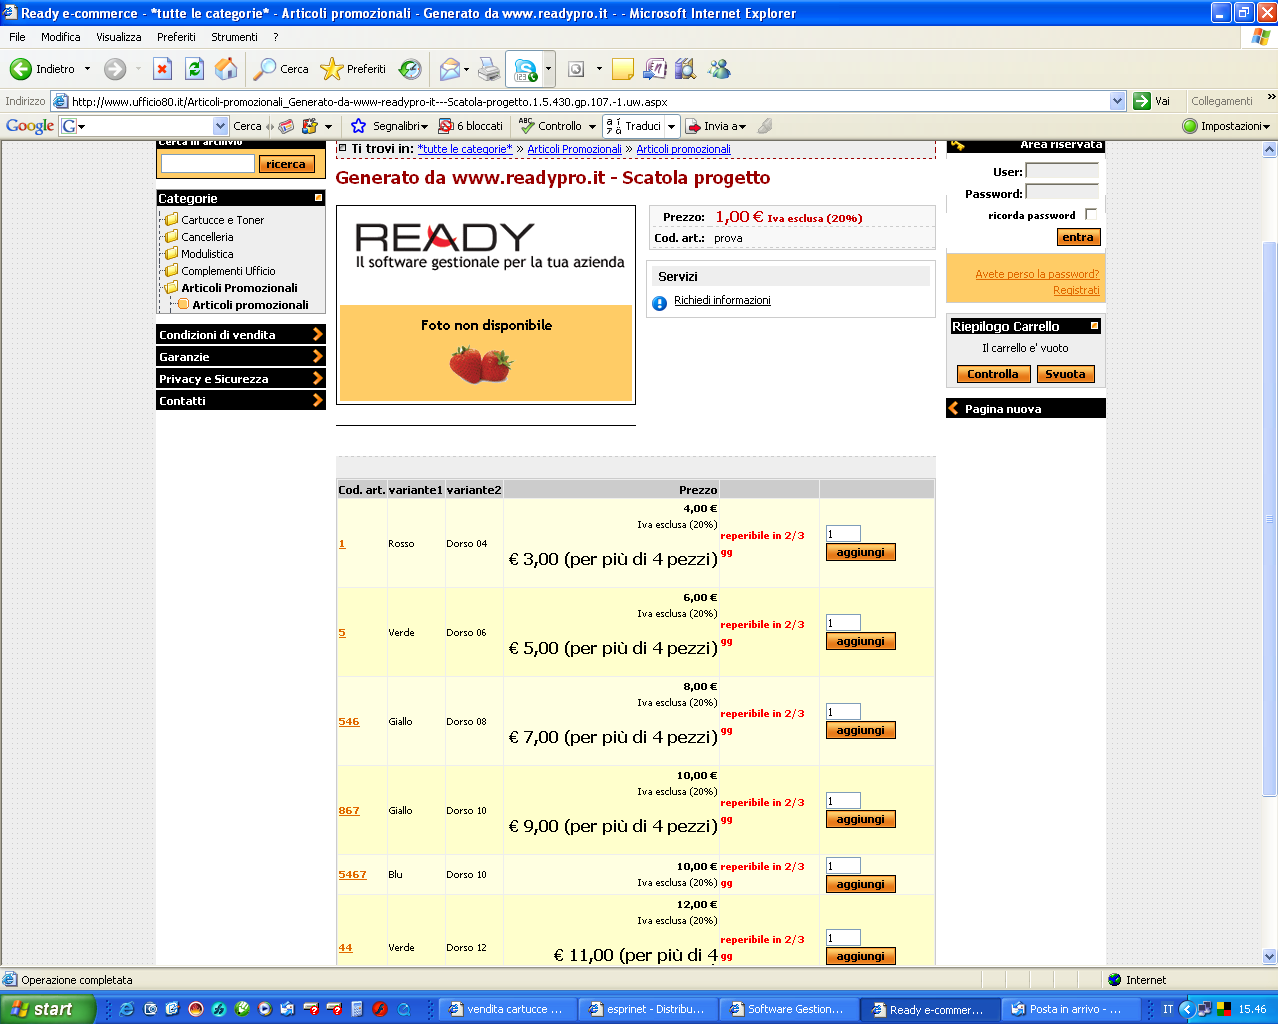Open the Indietro history dropdown arrow
Viewport: 1278px width, 1024px height.
tap(88, 69)
